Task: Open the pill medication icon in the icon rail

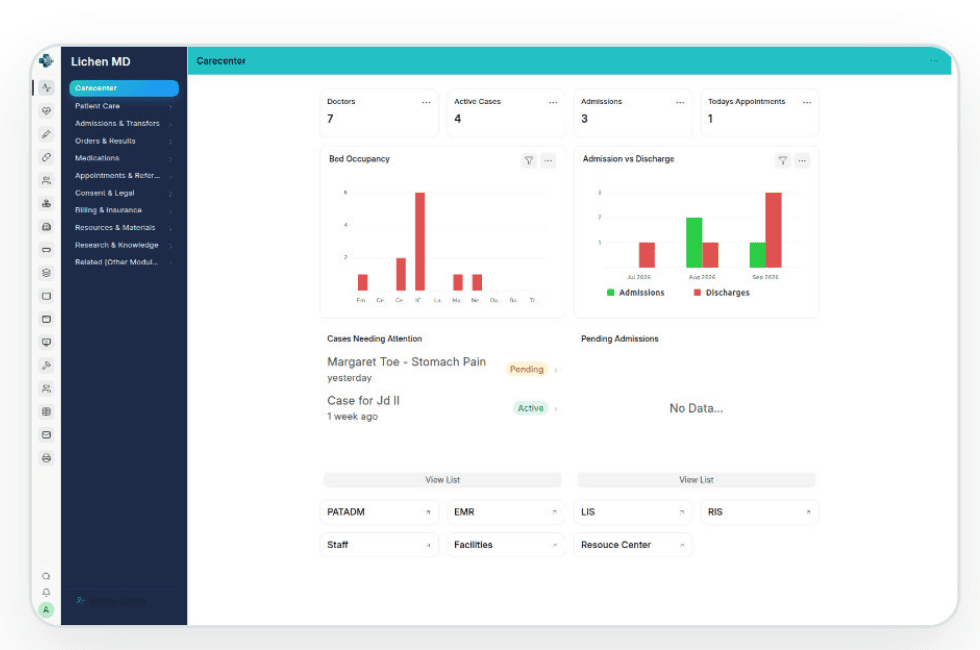Action: coord(46,157)
